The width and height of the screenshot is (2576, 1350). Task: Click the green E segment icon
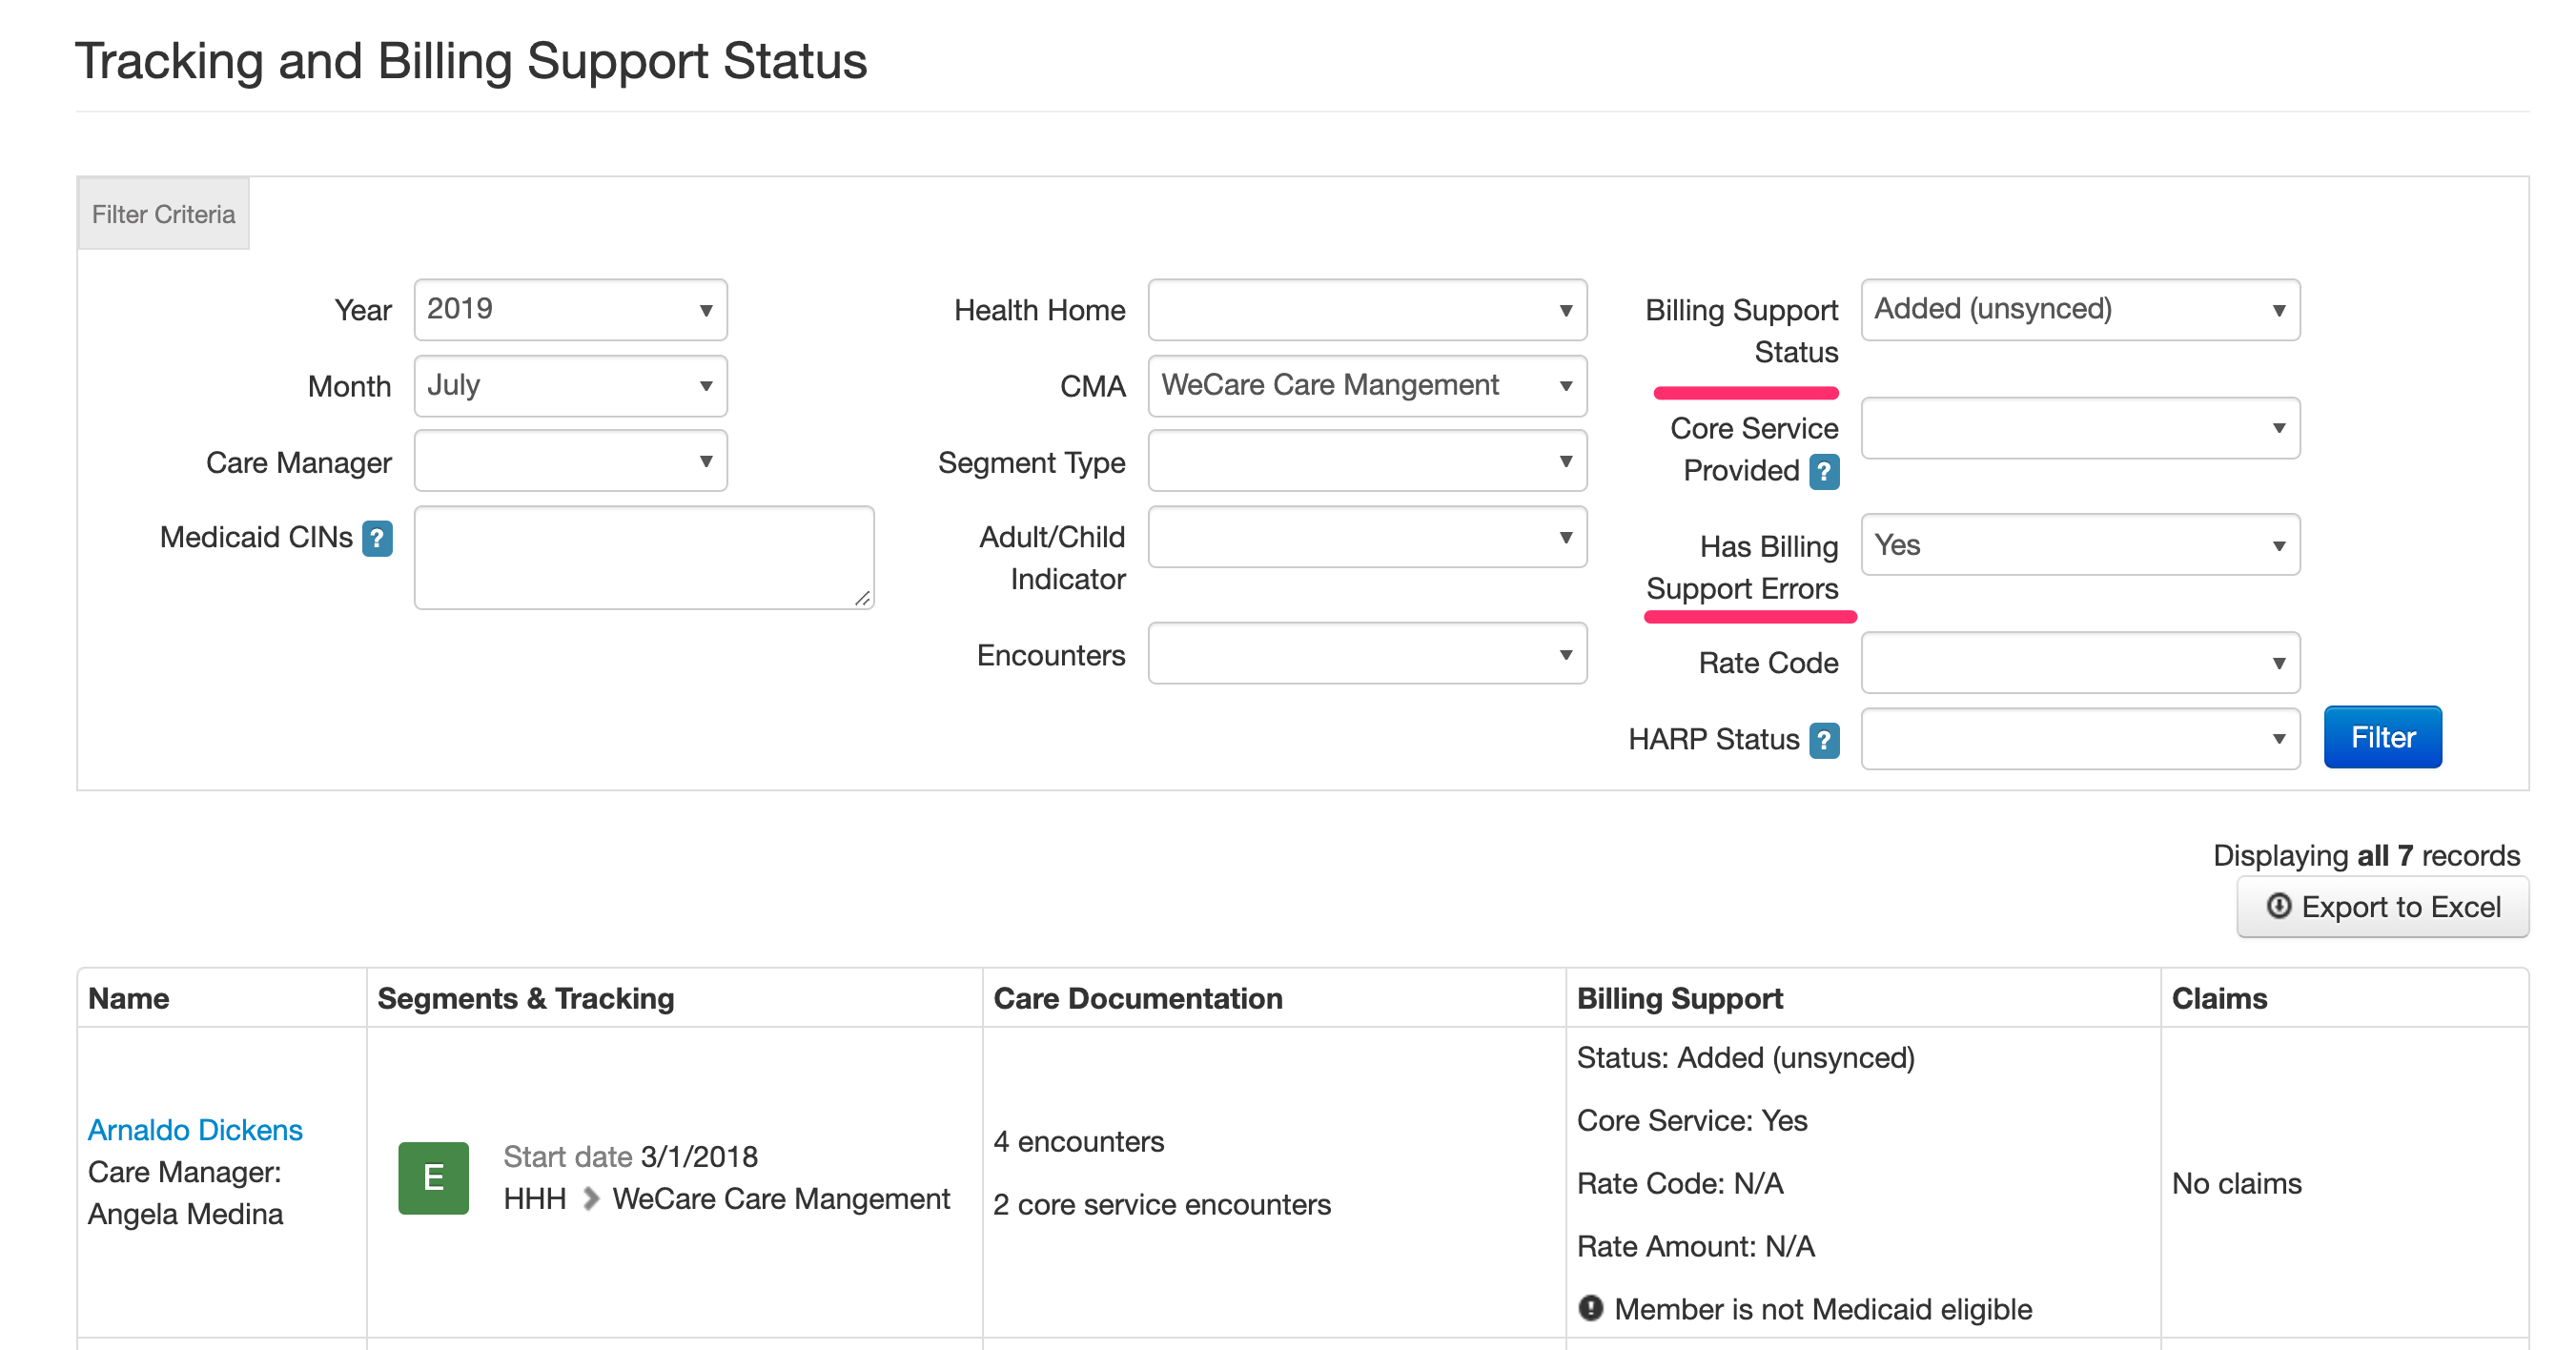click(434, 1177)
